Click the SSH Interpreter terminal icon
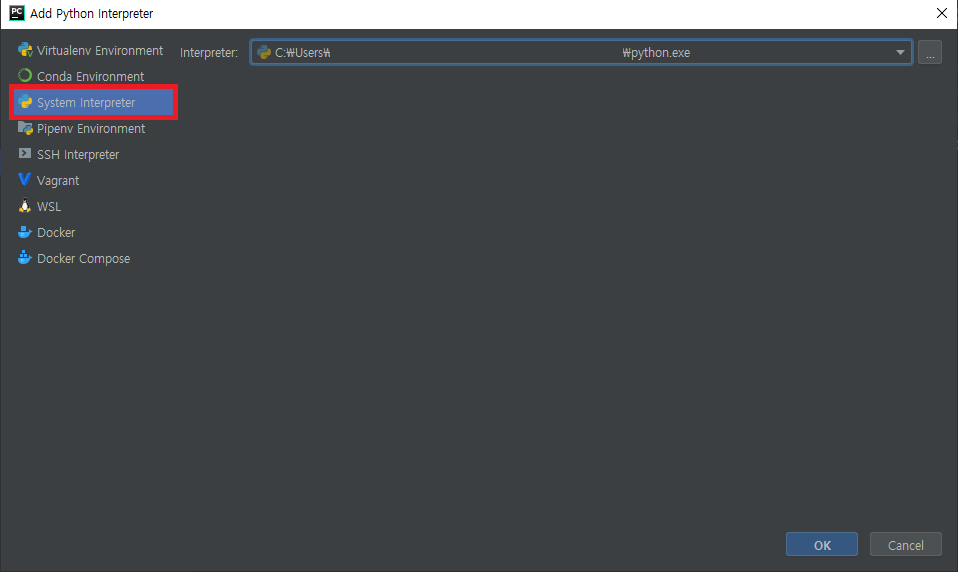 [x=25, y=153]
